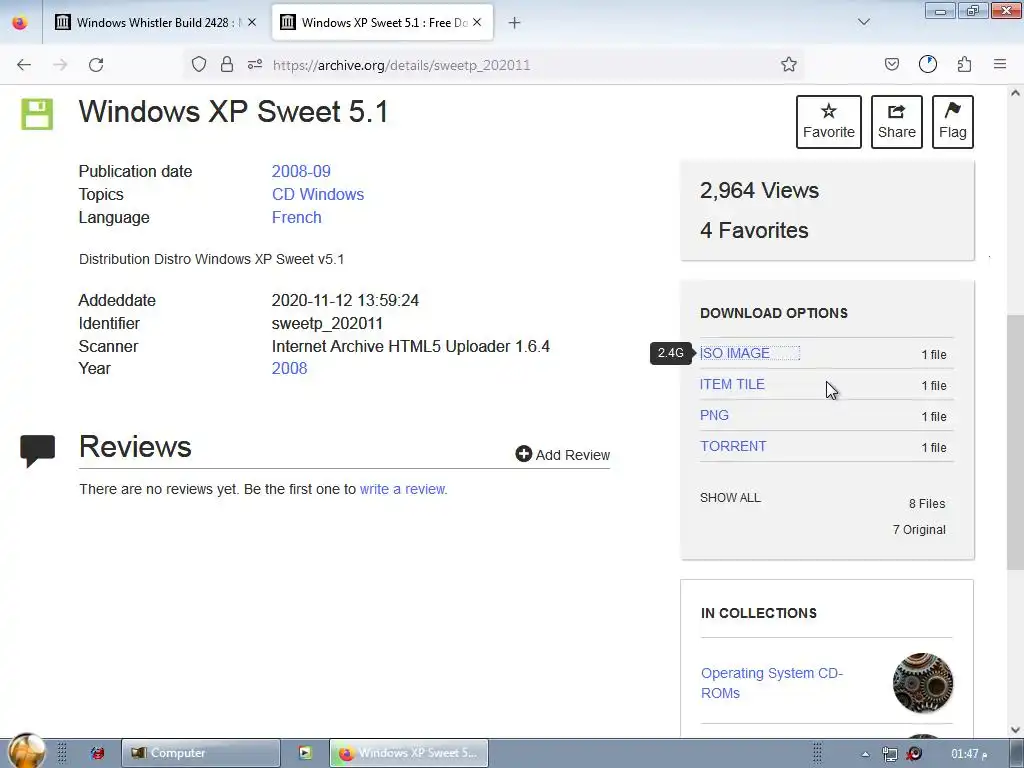
Task: Open site permissions icon in address bar
Action: [x=255, y=64]
